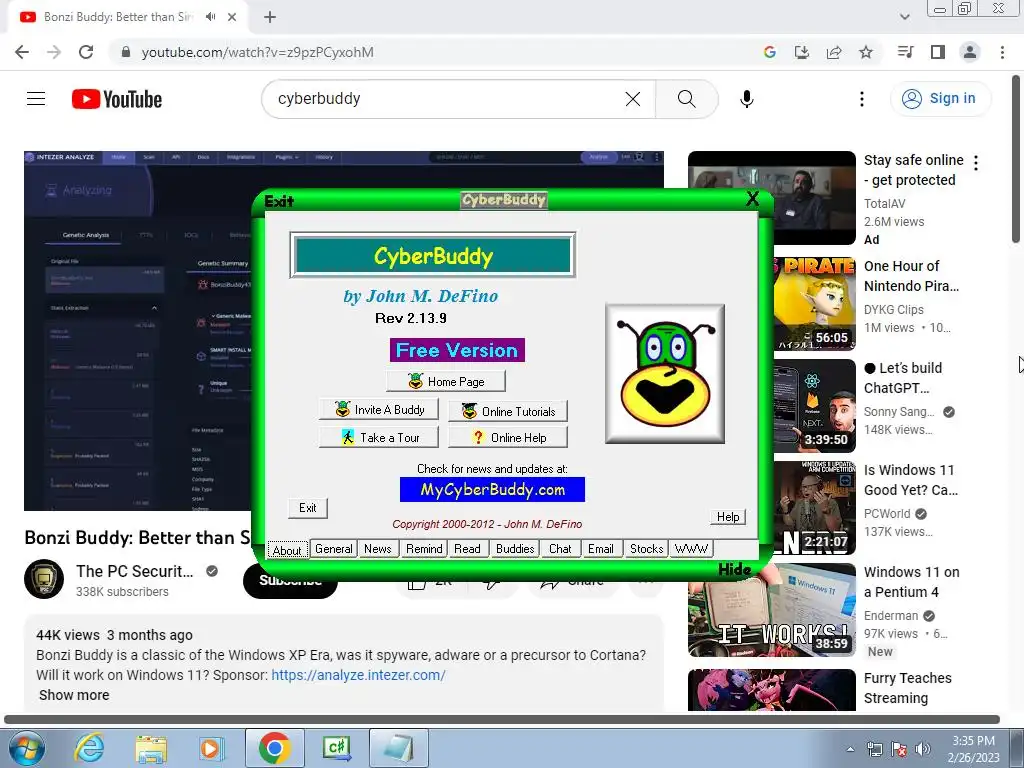The height and width of the screenshot is (768, 1024).
Task: Switch to the Buddies tab
Action: (x=515, y=549)
